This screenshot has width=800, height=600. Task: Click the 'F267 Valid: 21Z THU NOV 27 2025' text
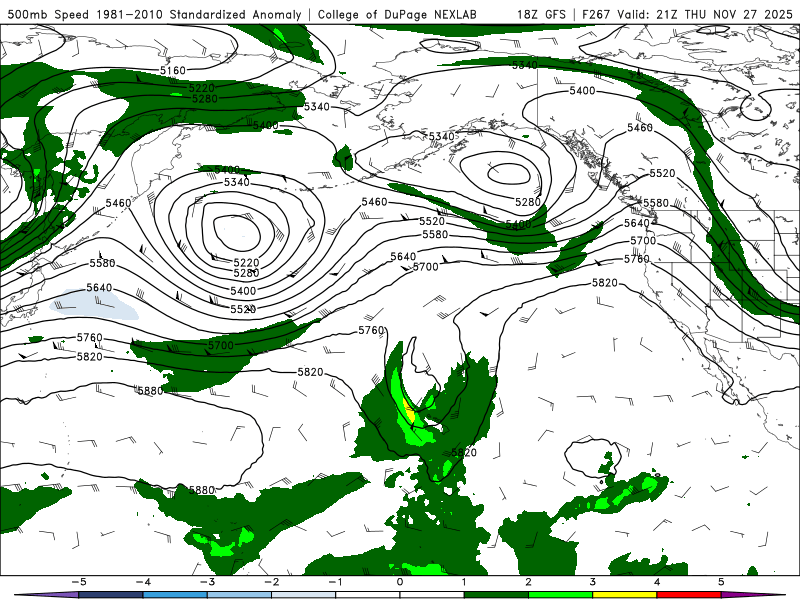[x=687, y=15]
